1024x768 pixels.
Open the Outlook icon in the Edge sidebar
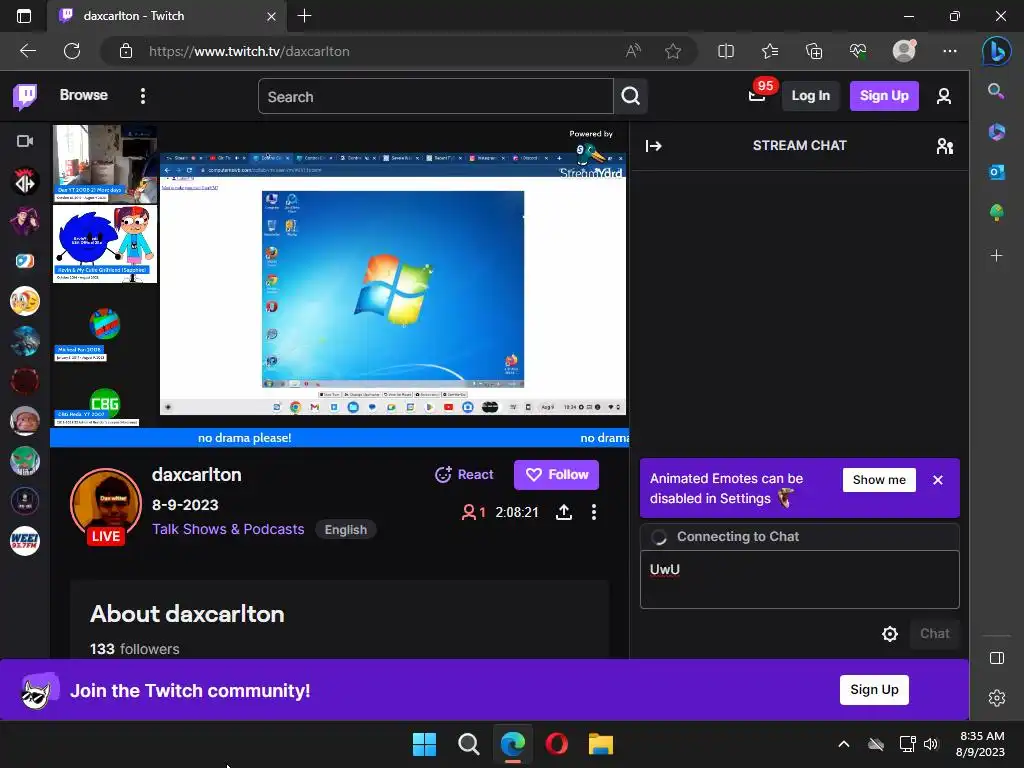coord(997,172)
